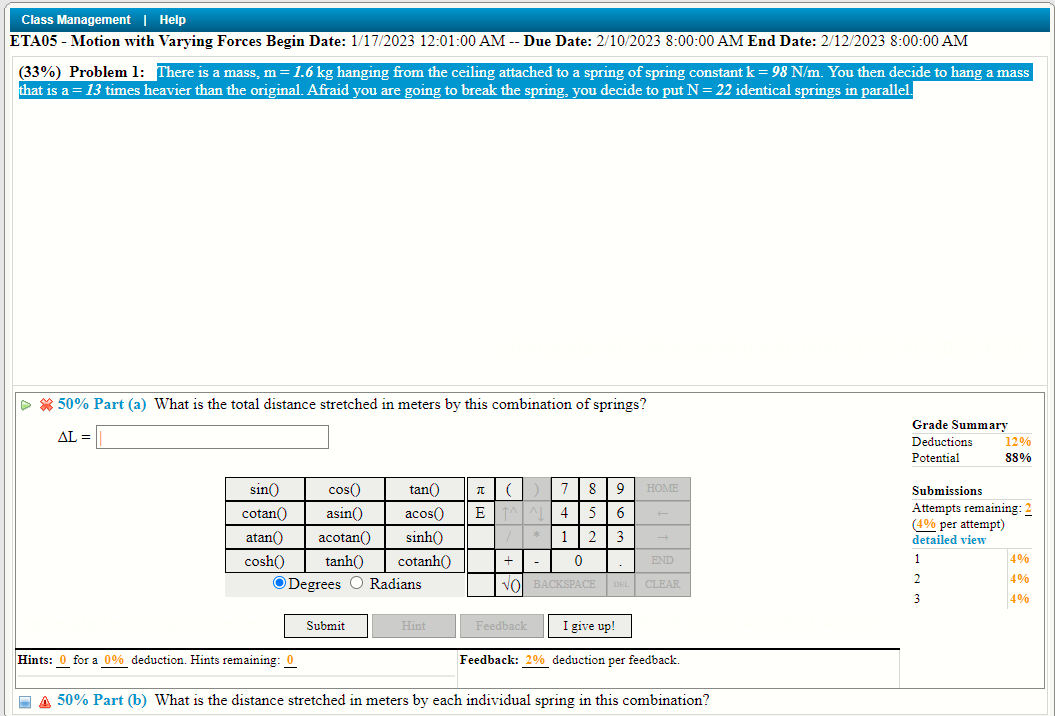Open the detailed view link
Screen dimensions: 1055x716
pyautogui.click(x=949, y=540)
